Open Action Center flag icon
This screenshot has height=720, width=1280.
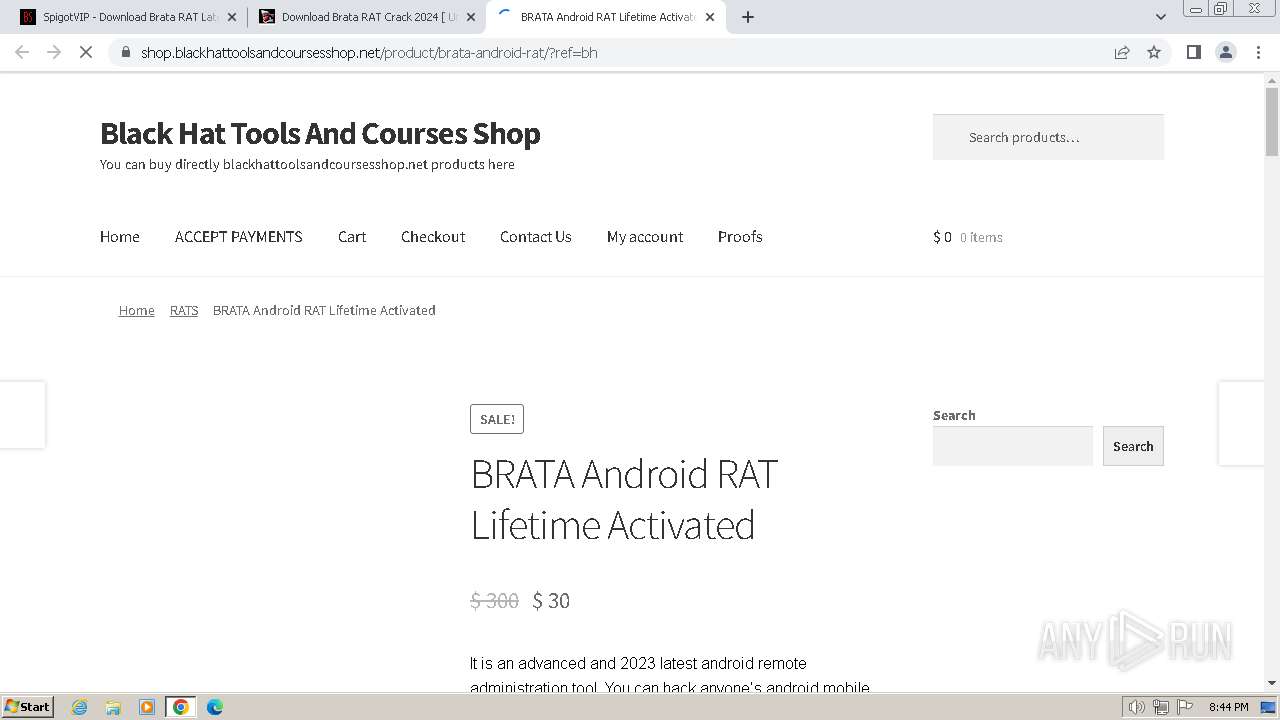[x=1184, y=707]
